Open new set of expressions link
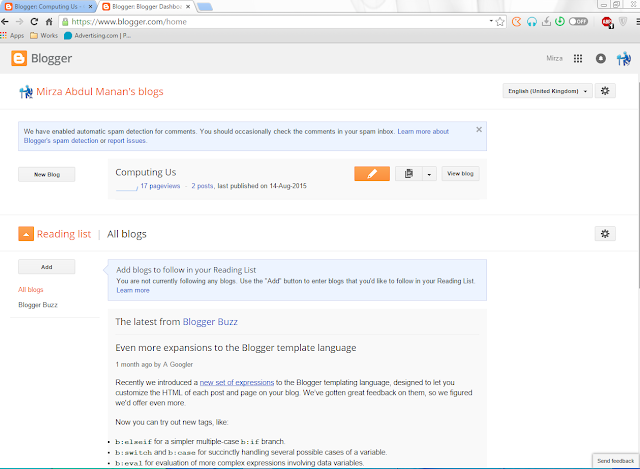Screen dimensions: 640x469 click(237, 382)
